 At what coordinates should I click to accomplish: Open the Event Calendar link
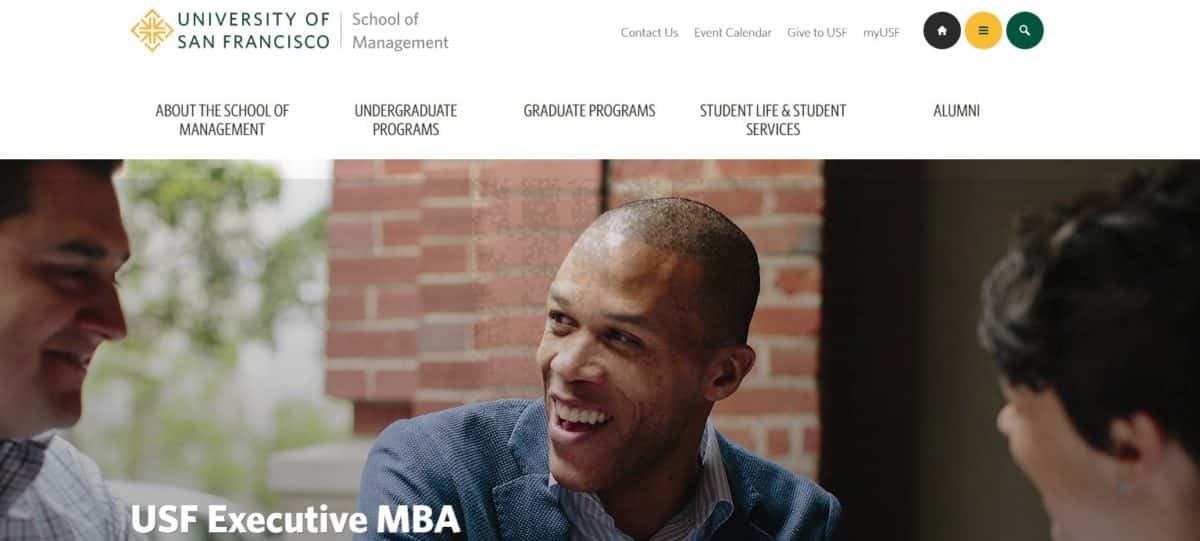coord(733,33)
